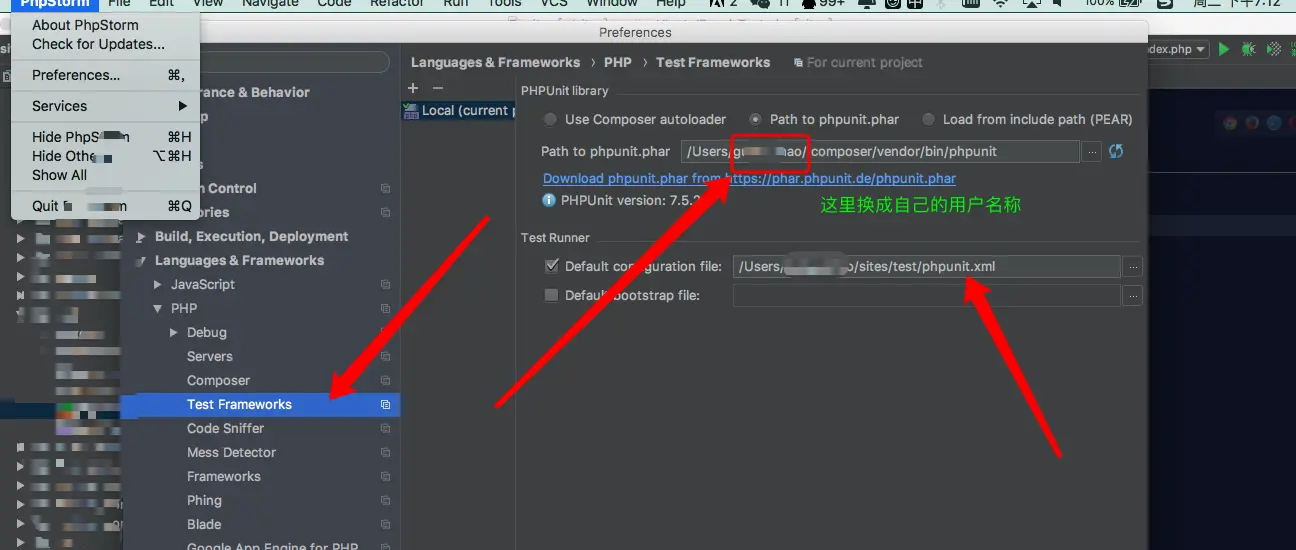Follow the Download phpunit.phar link
Image resolution: width=1296 pixels, height=550 pixels.
pyautogui.click(x=749, y=179)
